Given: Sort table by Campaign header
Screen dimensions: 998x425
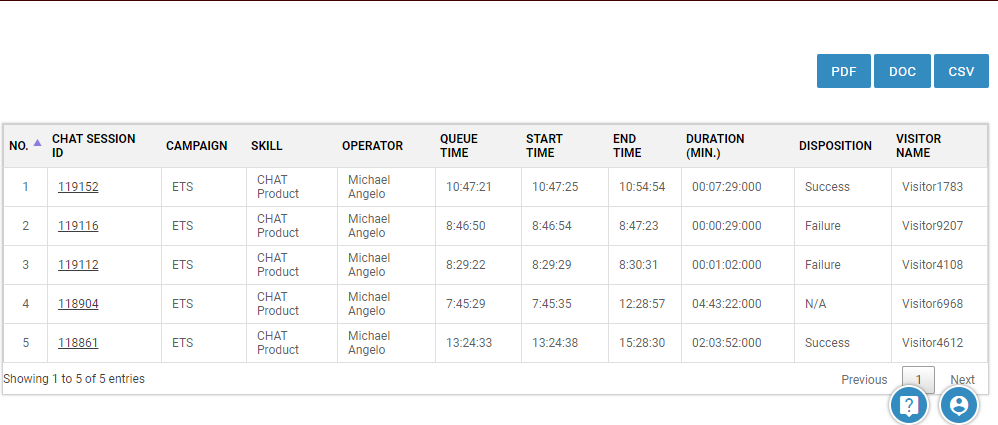Looking at the screenshot, I should (196, 146).
